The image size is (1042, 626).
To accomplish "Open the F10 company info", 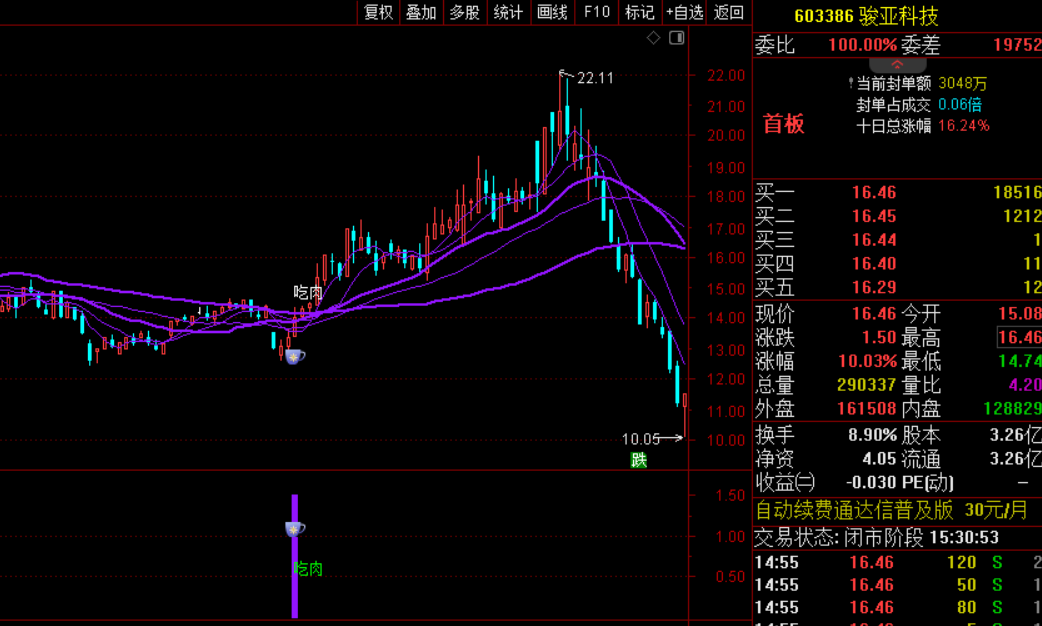I will pyautogui.click(x=596, y=13).
